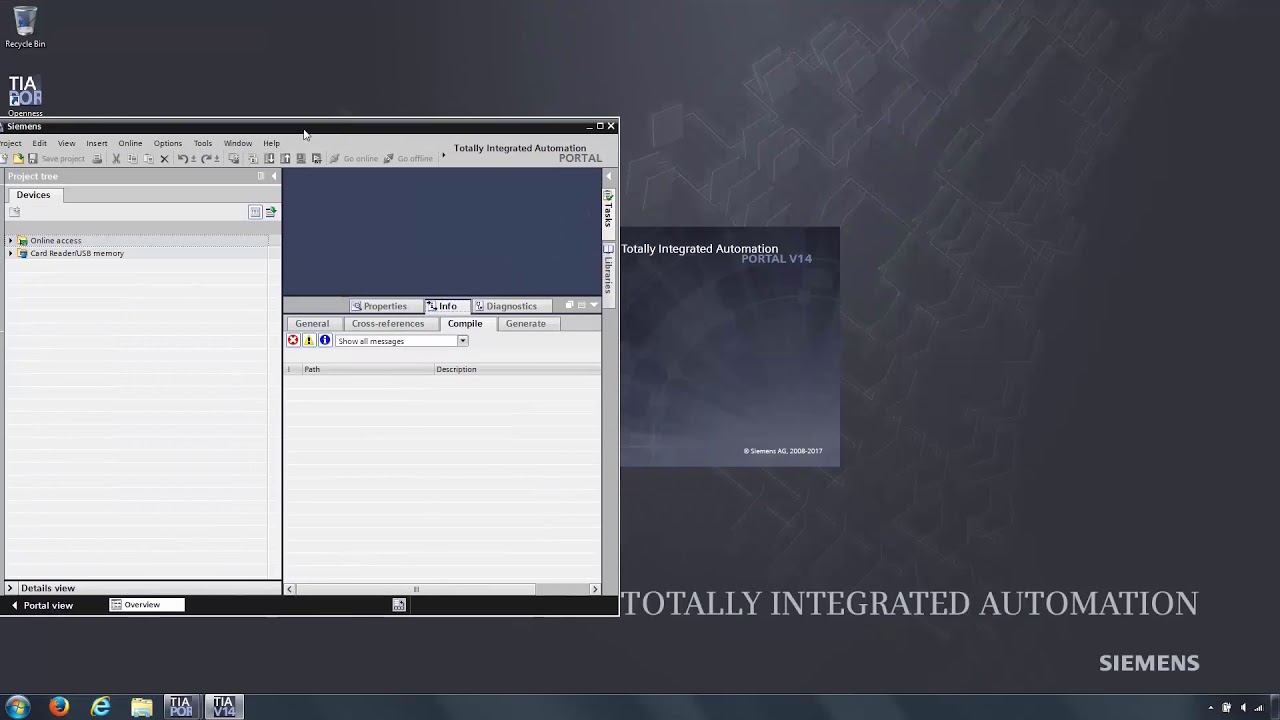Toggle the blue information messages filter
This screenshot has width=1280, height=720.
click(325, 341)
